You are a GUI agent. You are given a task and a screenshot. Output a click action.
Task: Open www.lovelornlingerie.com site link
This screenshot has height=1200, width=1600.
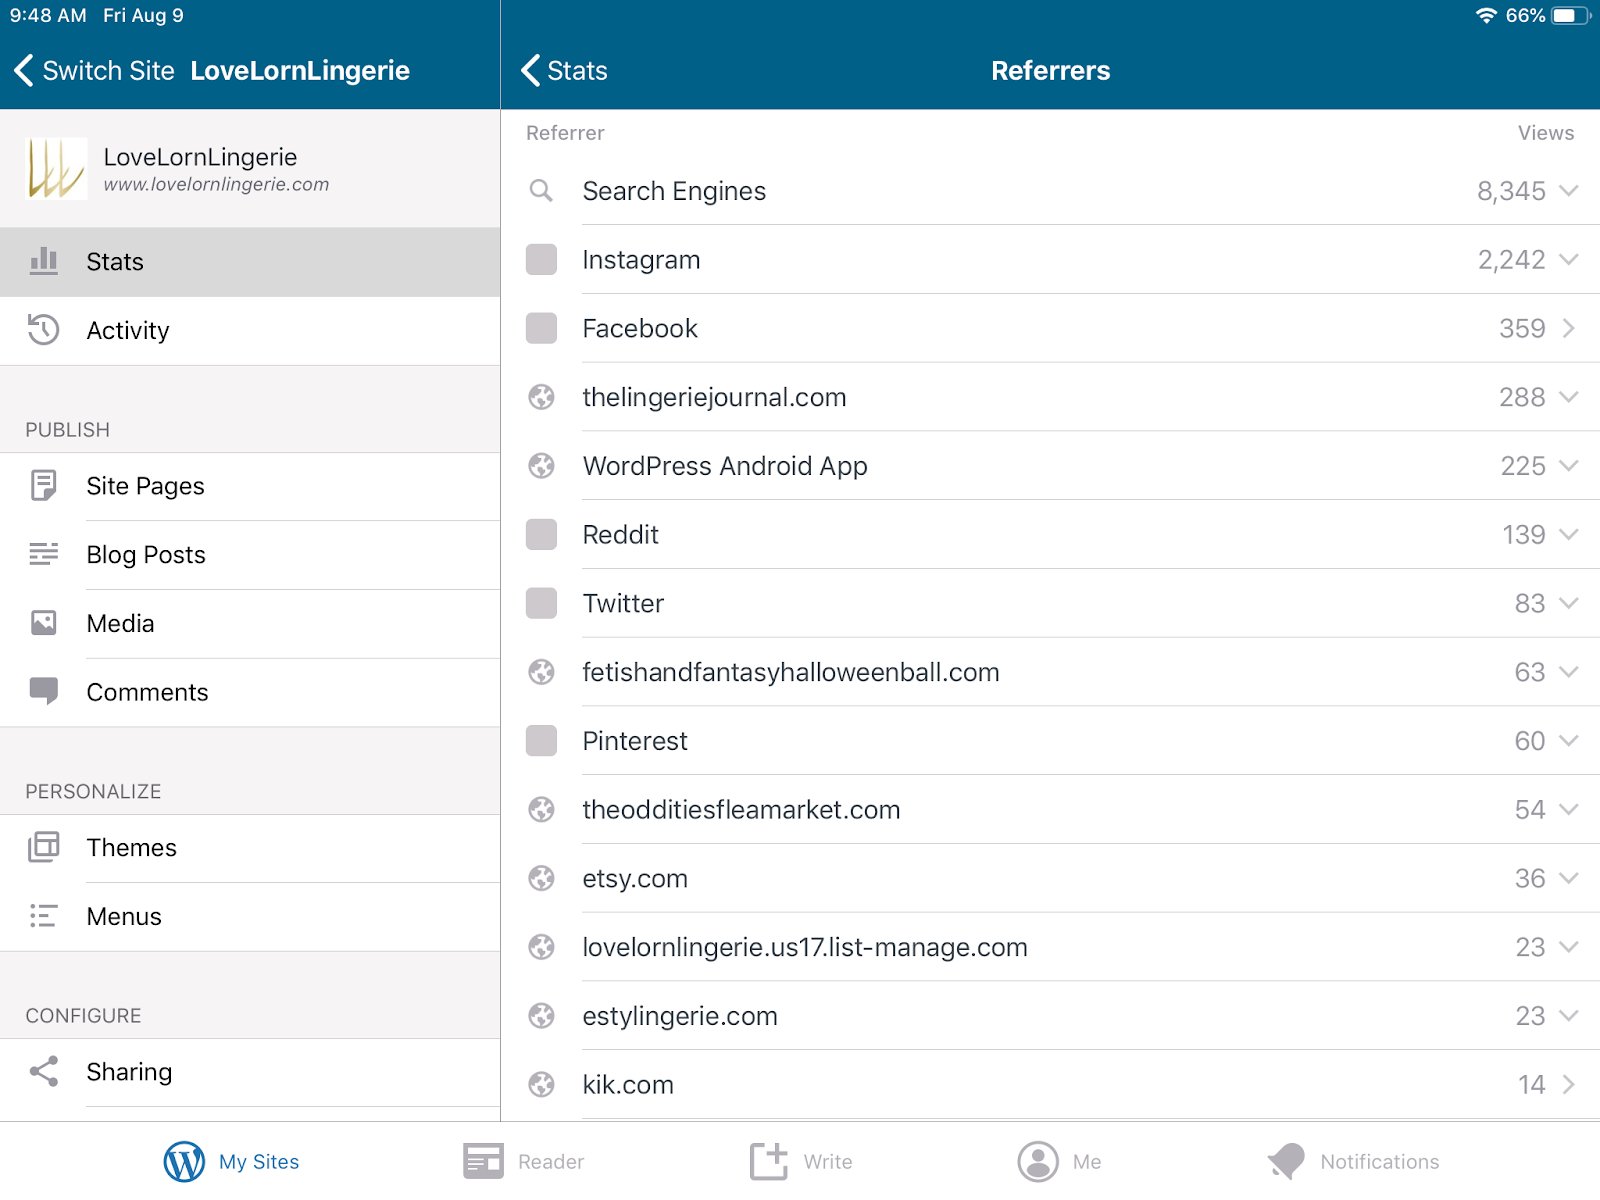click(216, 184)
